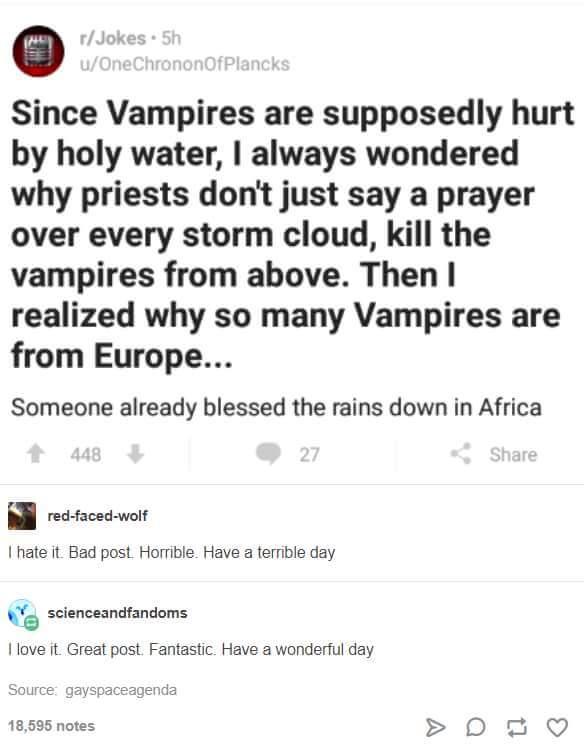This screenshot has width=584, height=746.
Task: Click the 448 upvote count
Action: coord(86,454)
